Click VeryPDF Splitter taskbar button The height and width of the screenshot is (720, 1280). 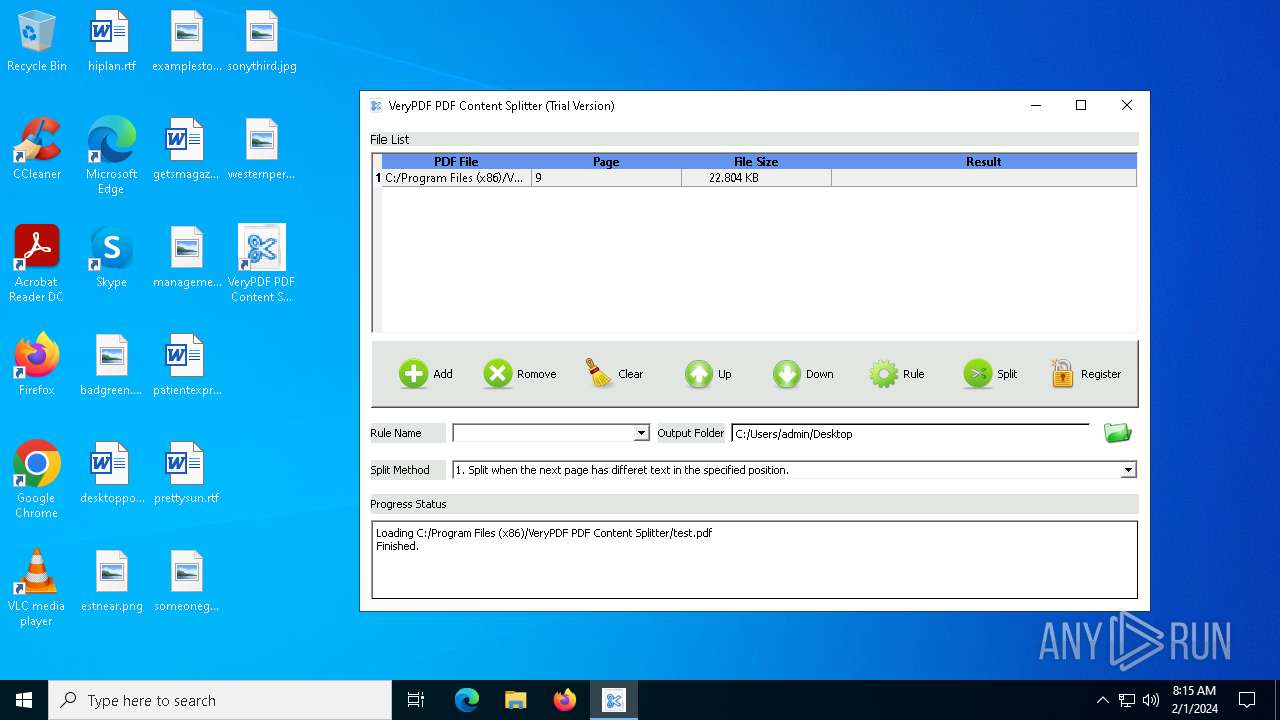coord(614,700)
